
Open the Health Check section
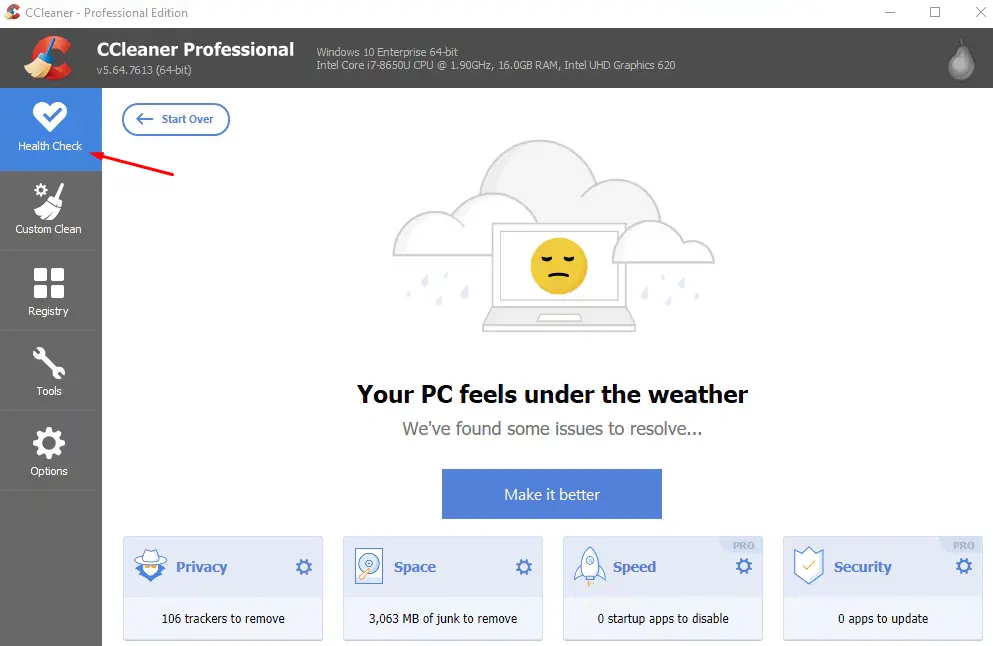coord(50,128)
